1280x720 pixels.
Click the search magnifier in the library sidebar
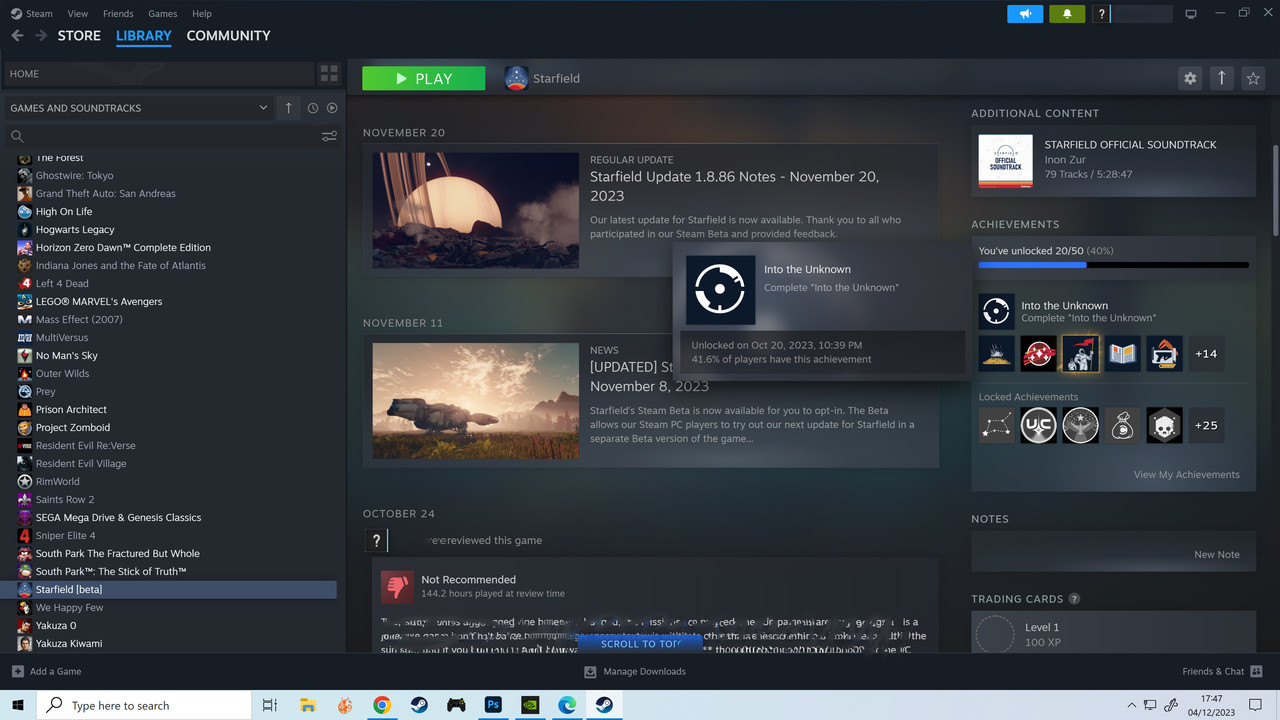point(17,135)
